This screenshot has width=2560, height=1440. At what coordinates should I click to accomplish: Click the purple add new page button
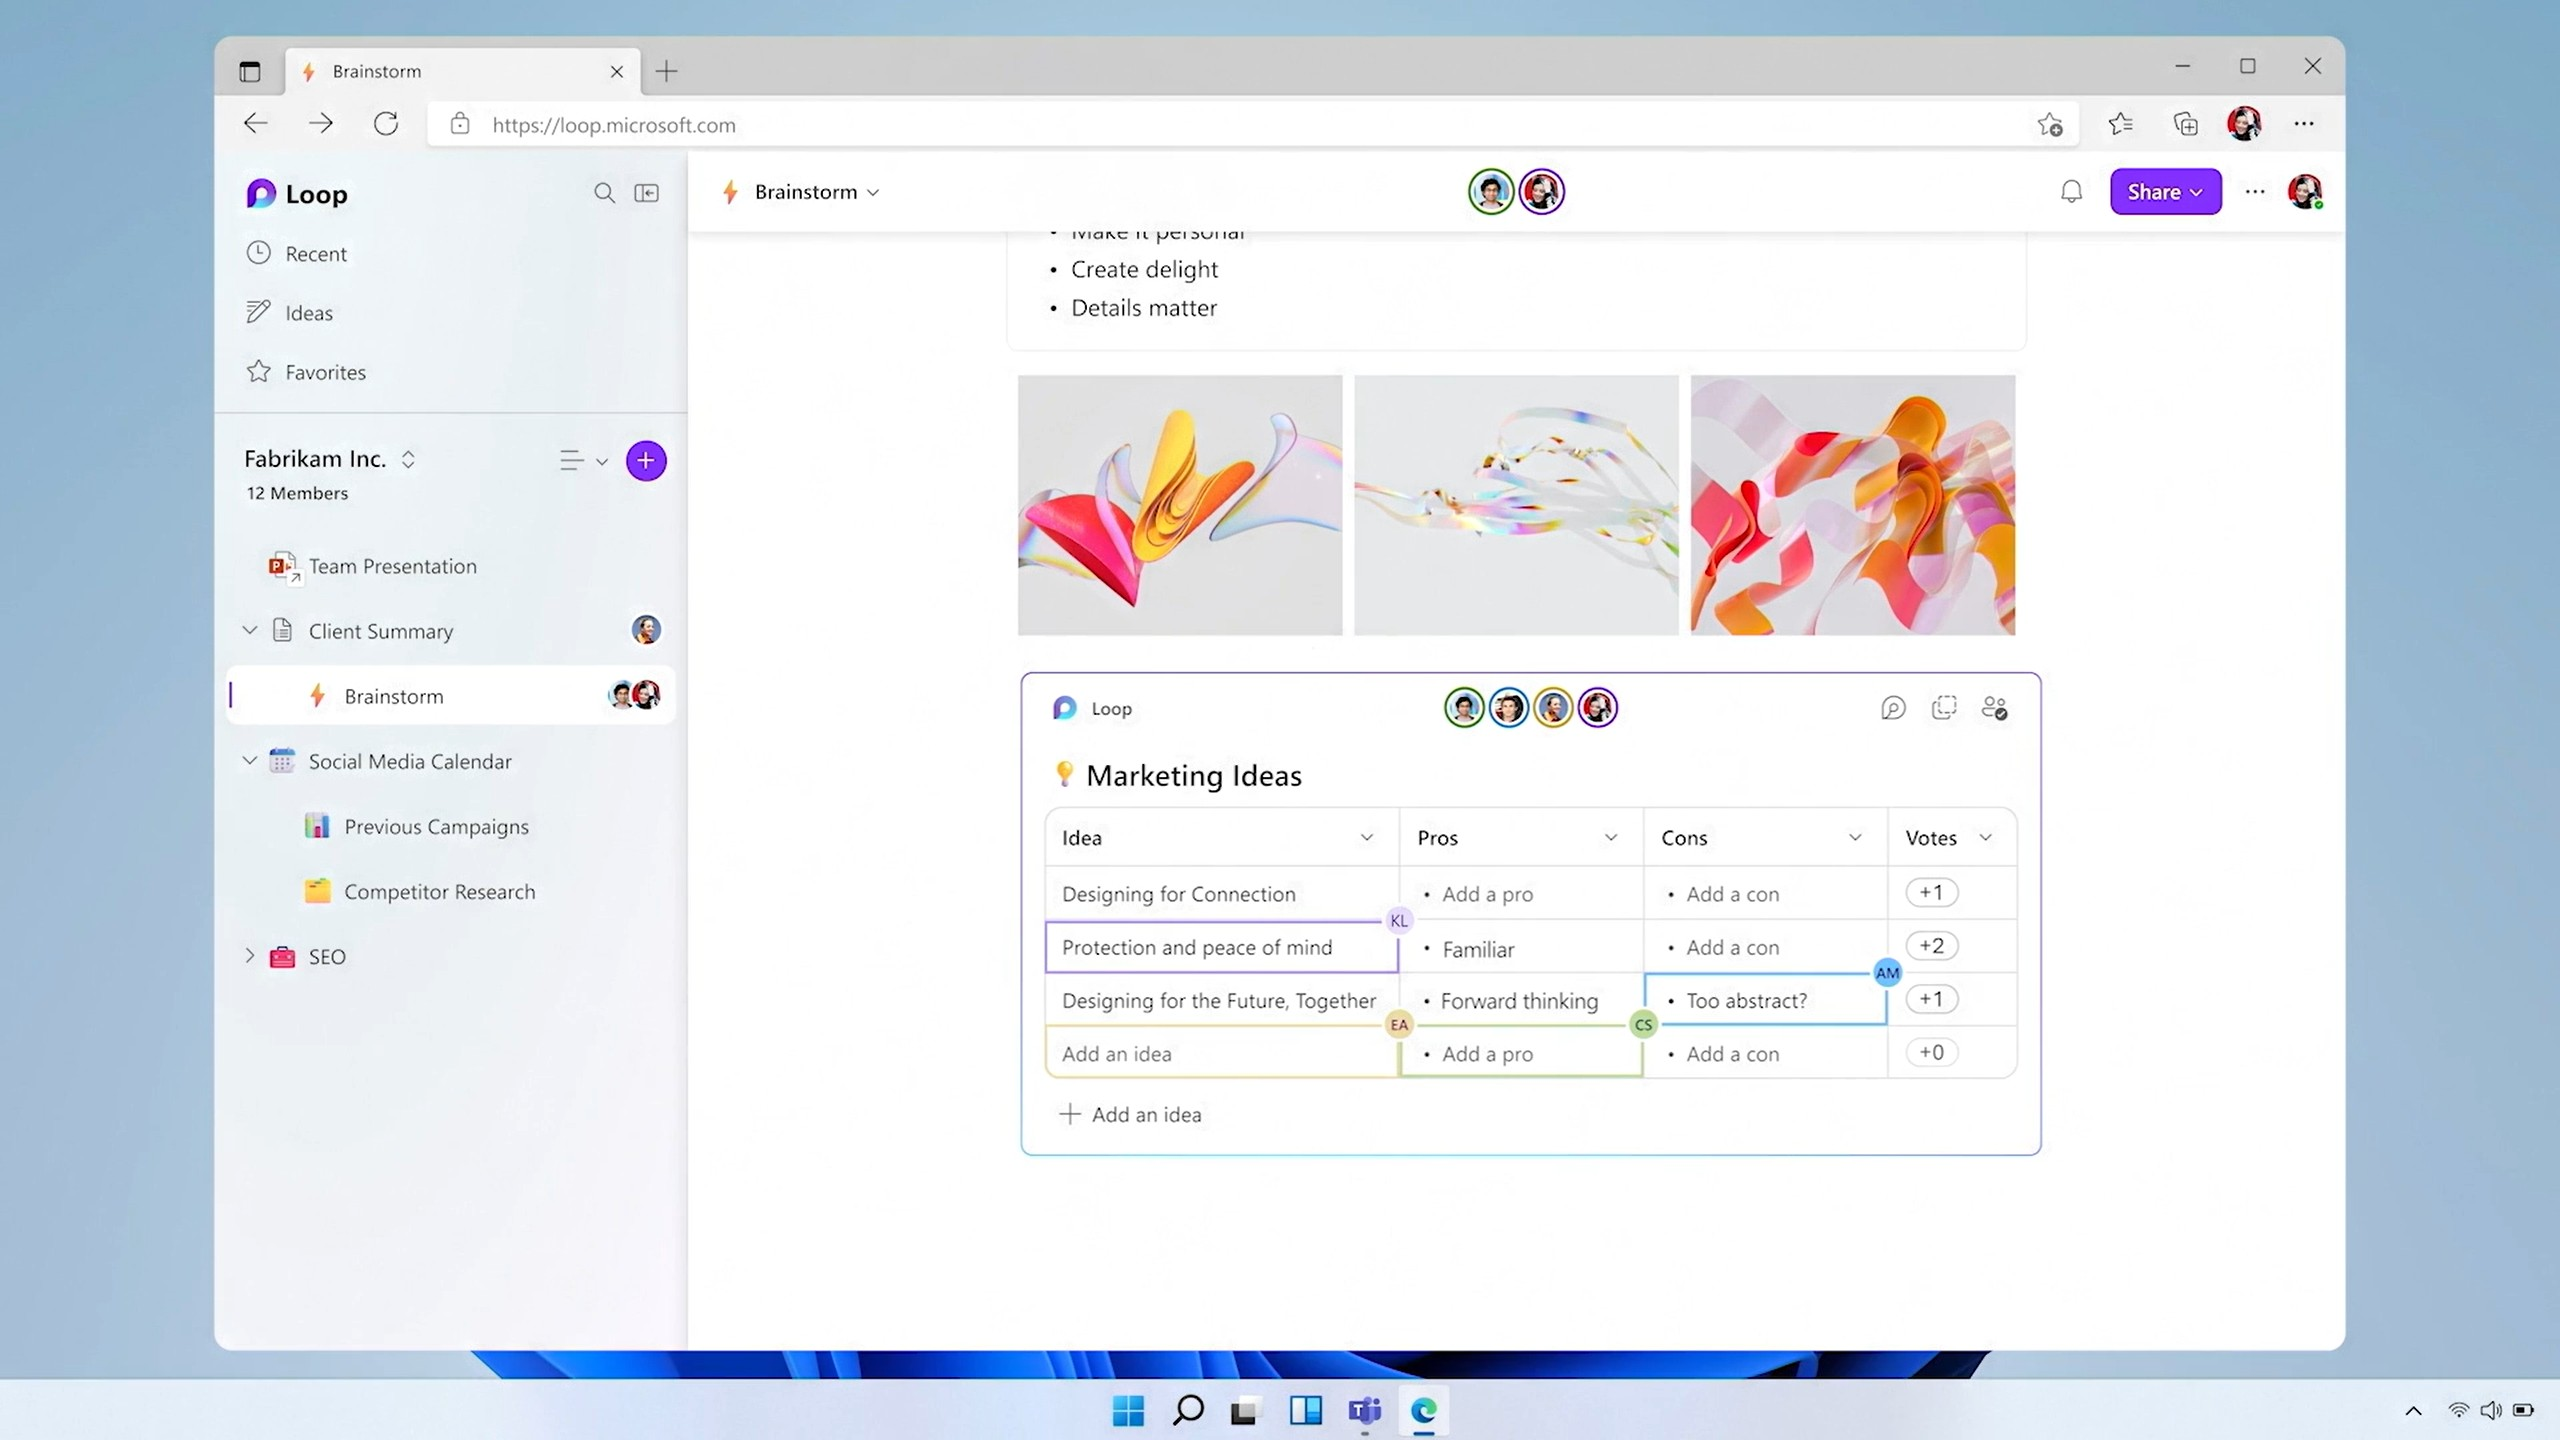pos(646,461)
